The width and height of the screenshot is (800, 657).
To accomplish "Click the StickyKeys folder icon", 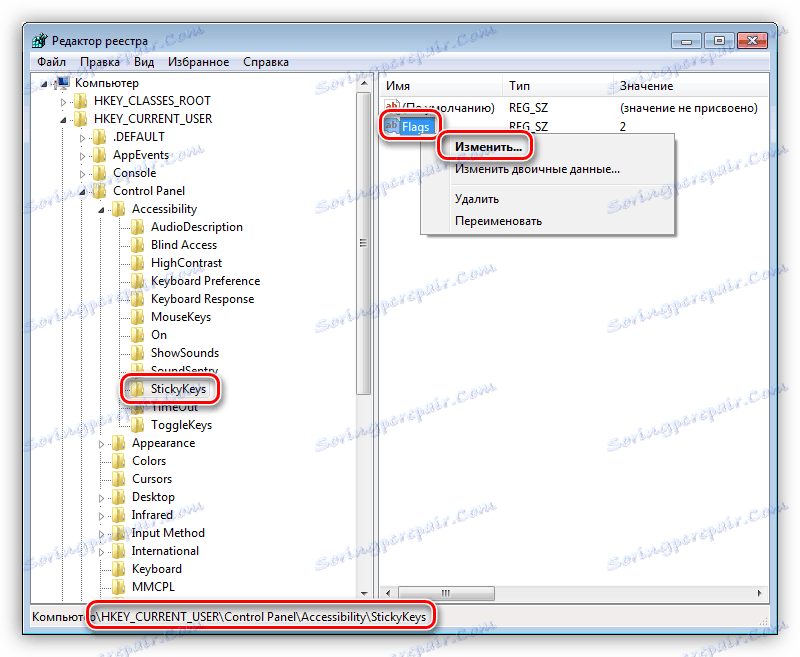I will point(138,389).
